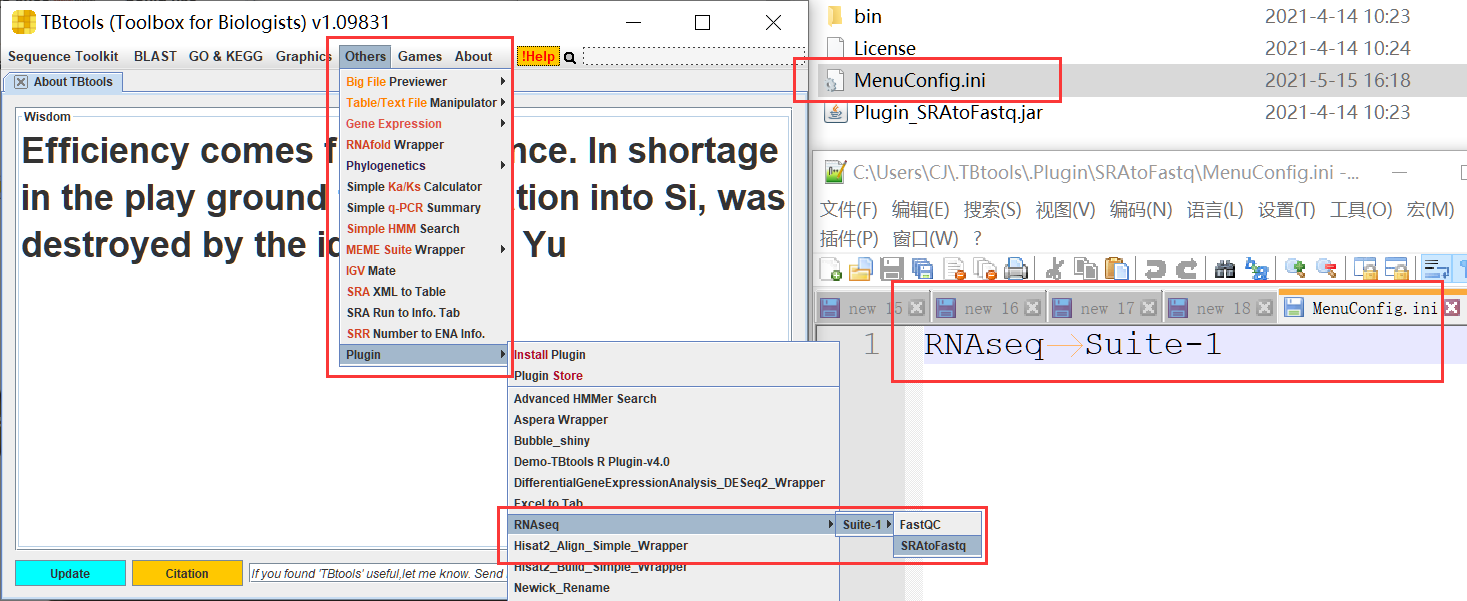Close the new 18 tab in Notepad++
1467x601 pixels.
pyautogui.click(x=1264, y=308)
